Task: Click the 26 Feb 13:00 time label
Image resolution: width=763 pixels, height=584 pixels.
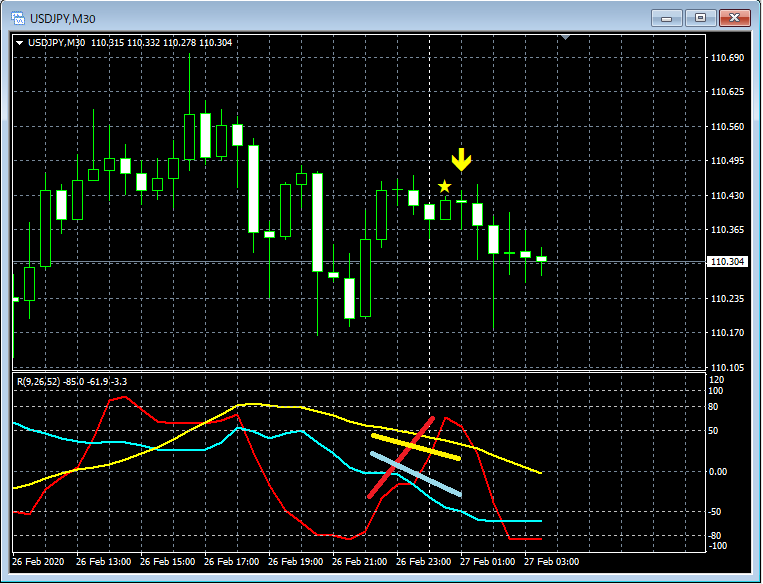Action: click(x=104, y=562)
